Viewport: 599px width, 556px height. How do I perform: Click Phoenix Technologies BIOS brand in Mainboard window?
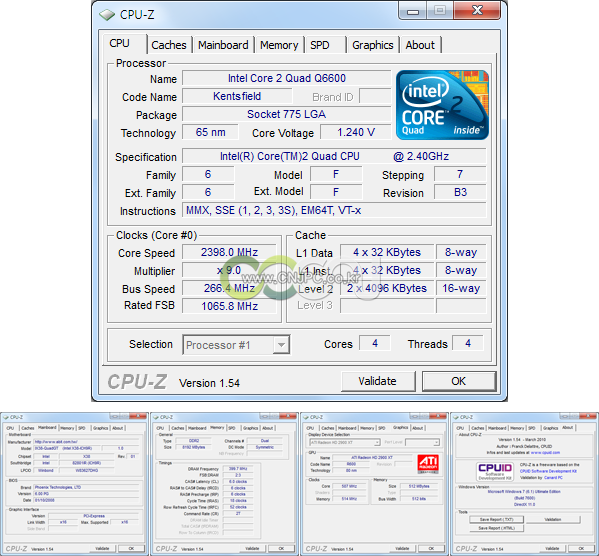coord(86,487)
